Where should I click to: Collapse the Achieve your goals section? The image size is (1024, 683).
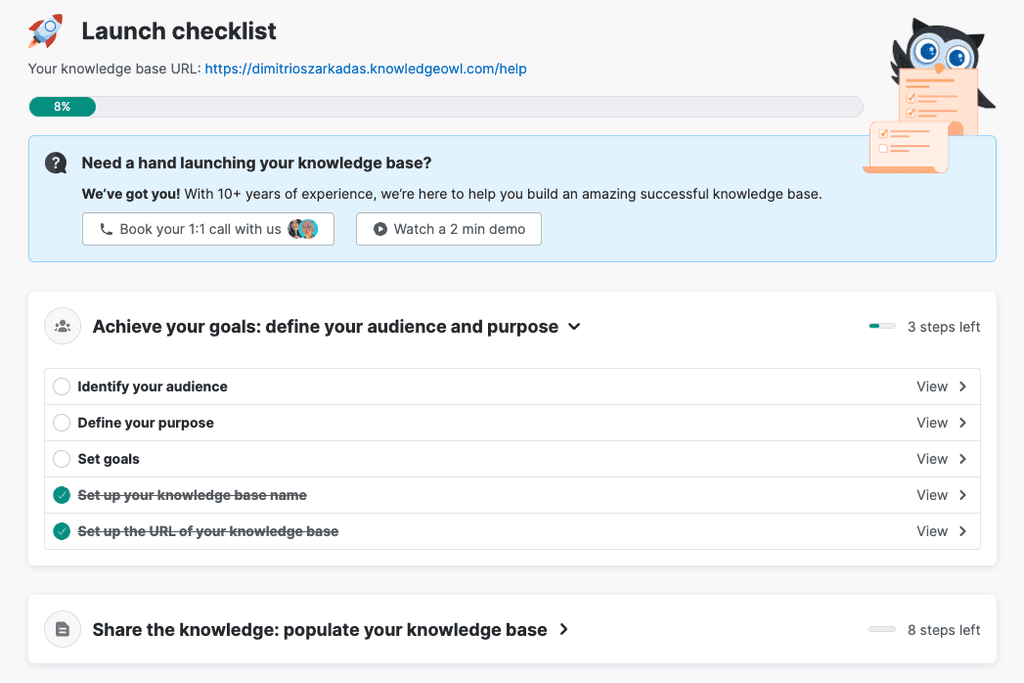[574, 326]
